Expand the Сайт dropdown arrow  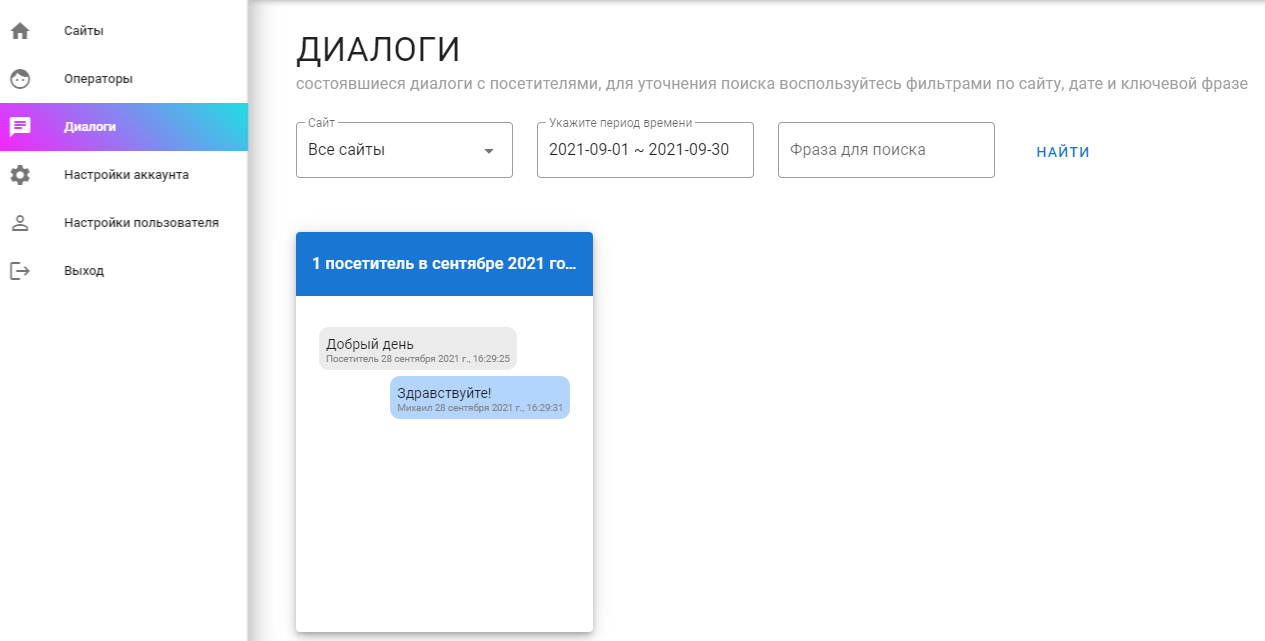click(x=489, y=151)
